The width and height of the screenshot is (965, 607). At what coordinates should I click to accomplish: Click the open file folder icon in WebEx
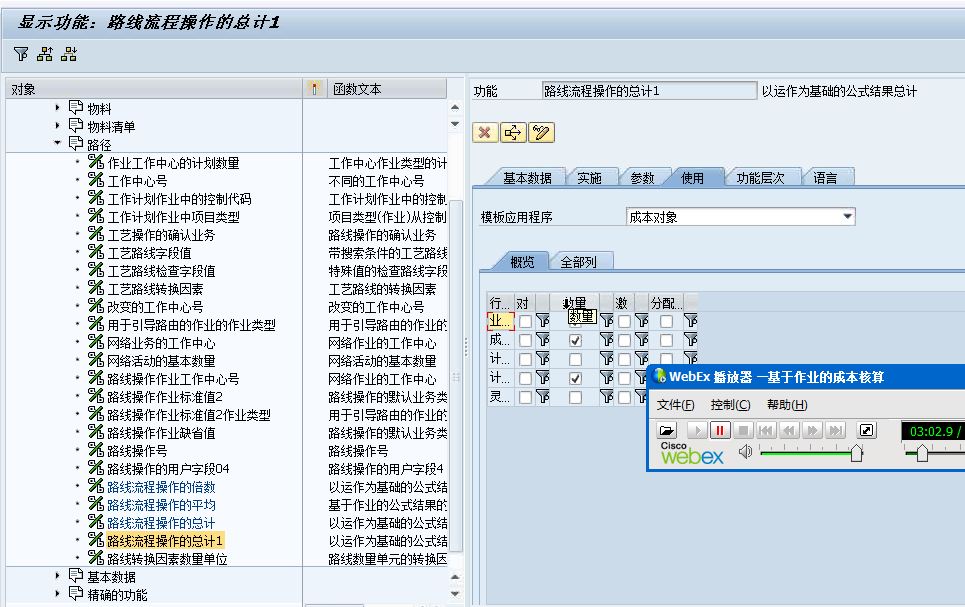coord(667,430)
